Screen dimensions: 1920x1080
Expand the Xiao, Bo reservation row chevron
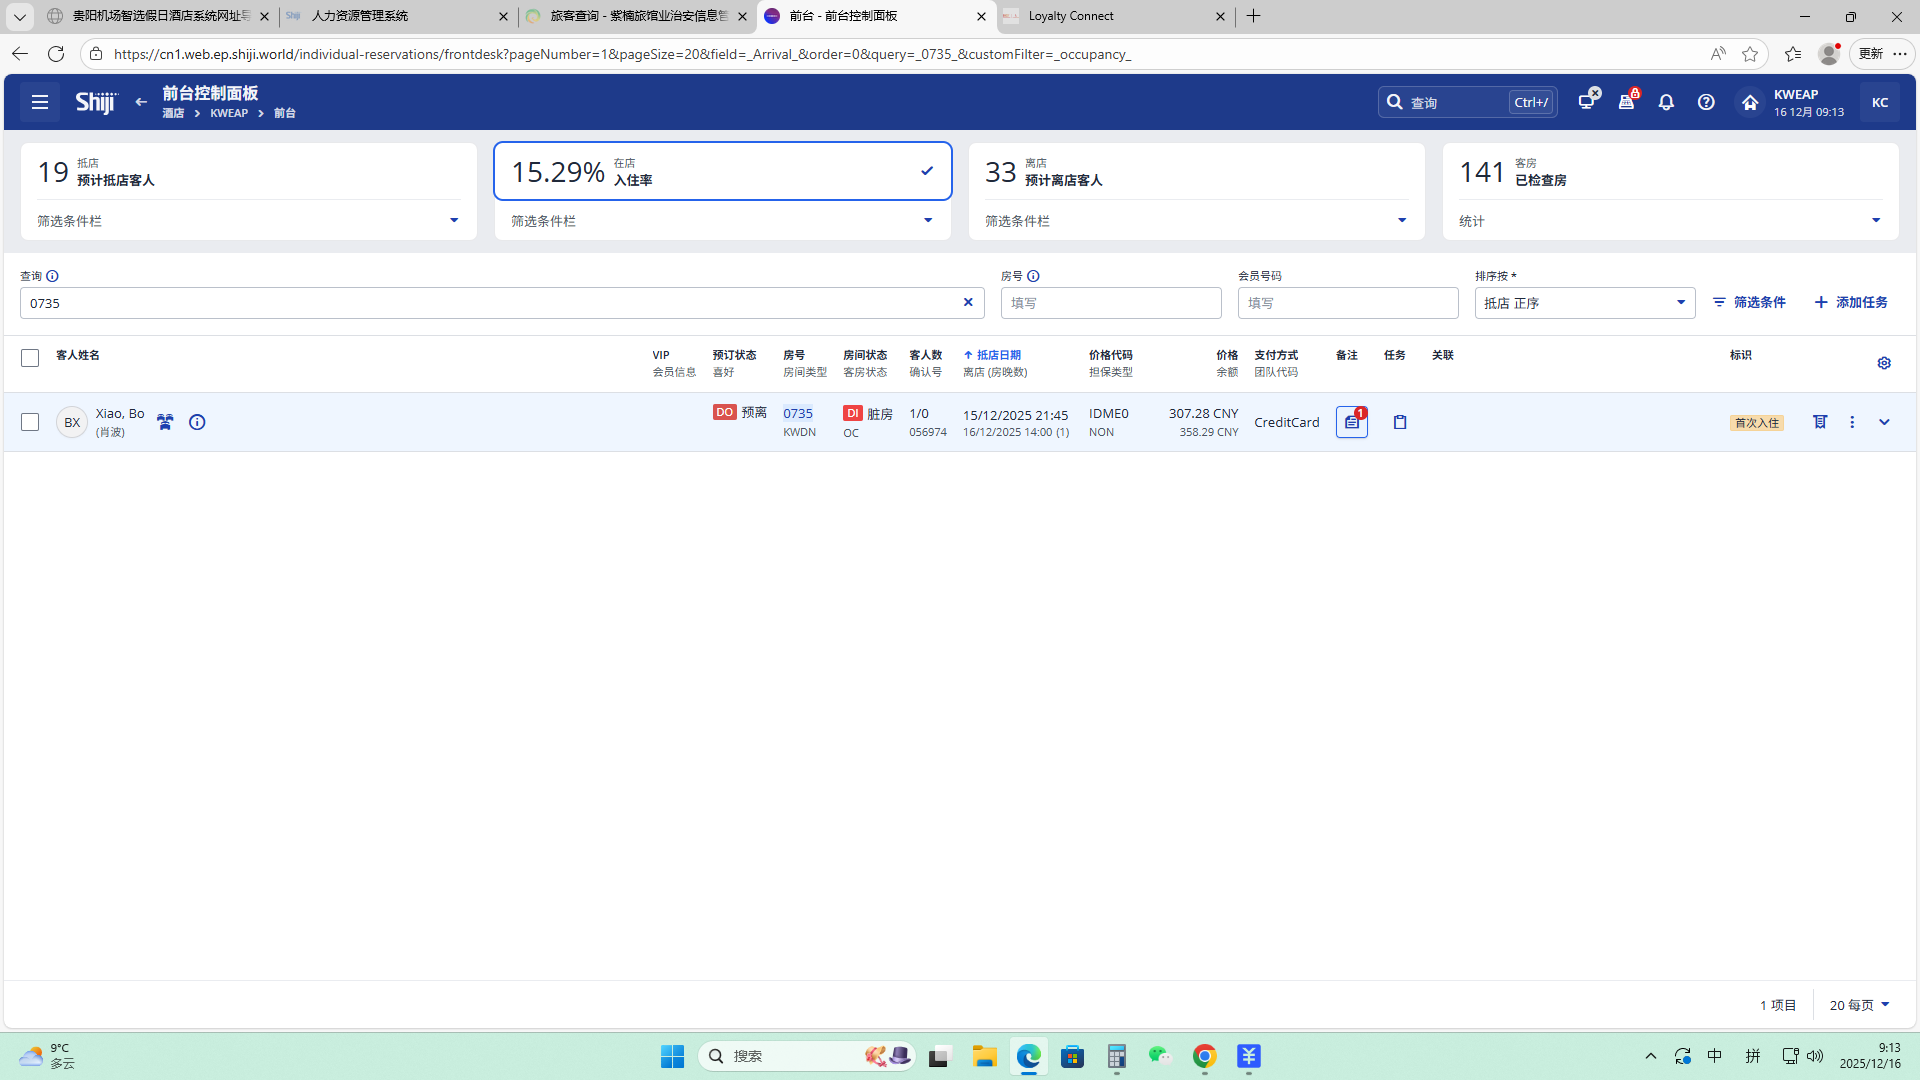[x=1884, y=422]
